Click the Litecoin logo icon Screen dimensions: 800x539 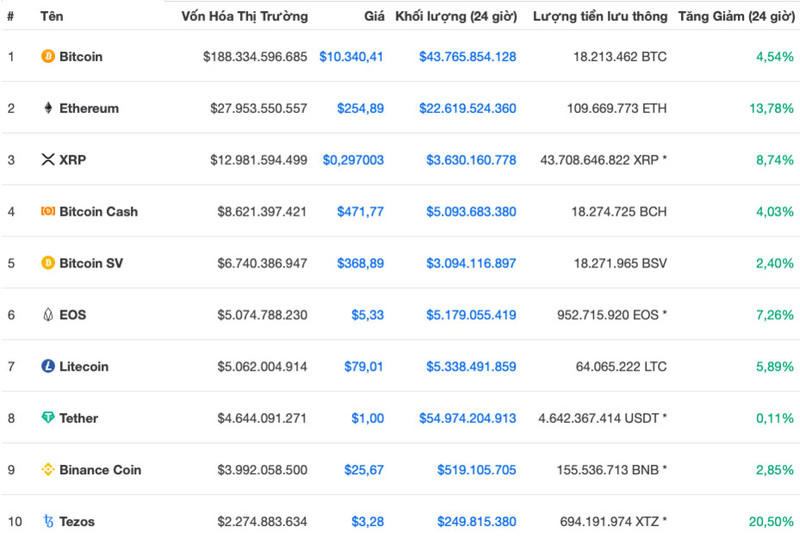pos(48,367)
